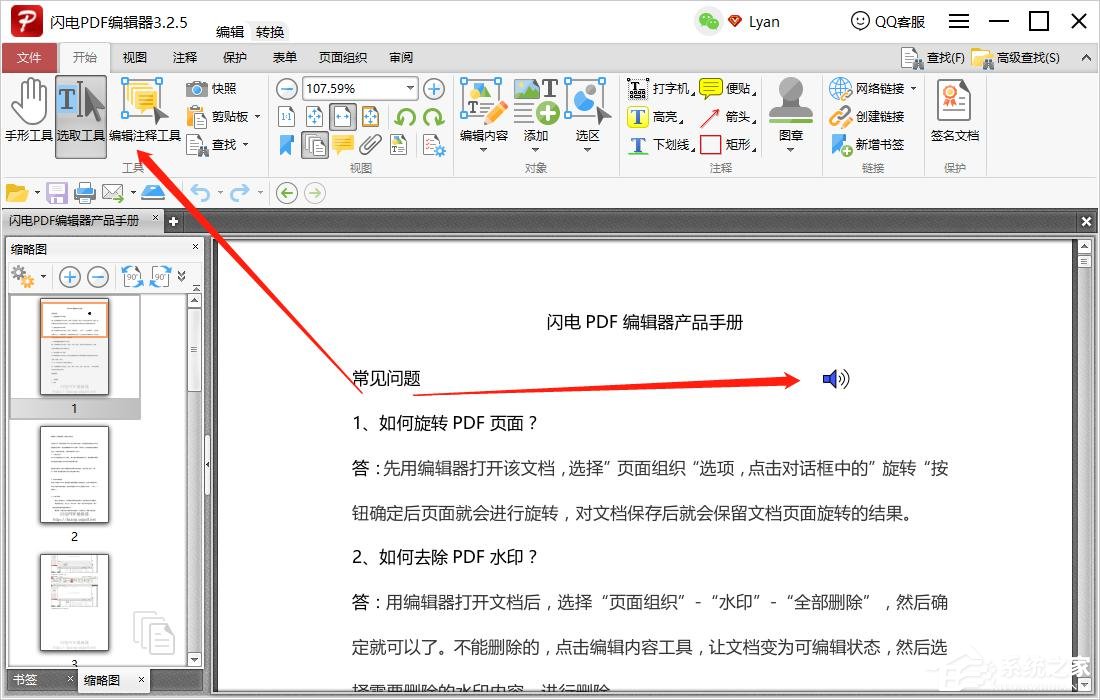Click the speaker sound annotation on the page
This screenshot has height=700, width=1100.
point(836,379)
